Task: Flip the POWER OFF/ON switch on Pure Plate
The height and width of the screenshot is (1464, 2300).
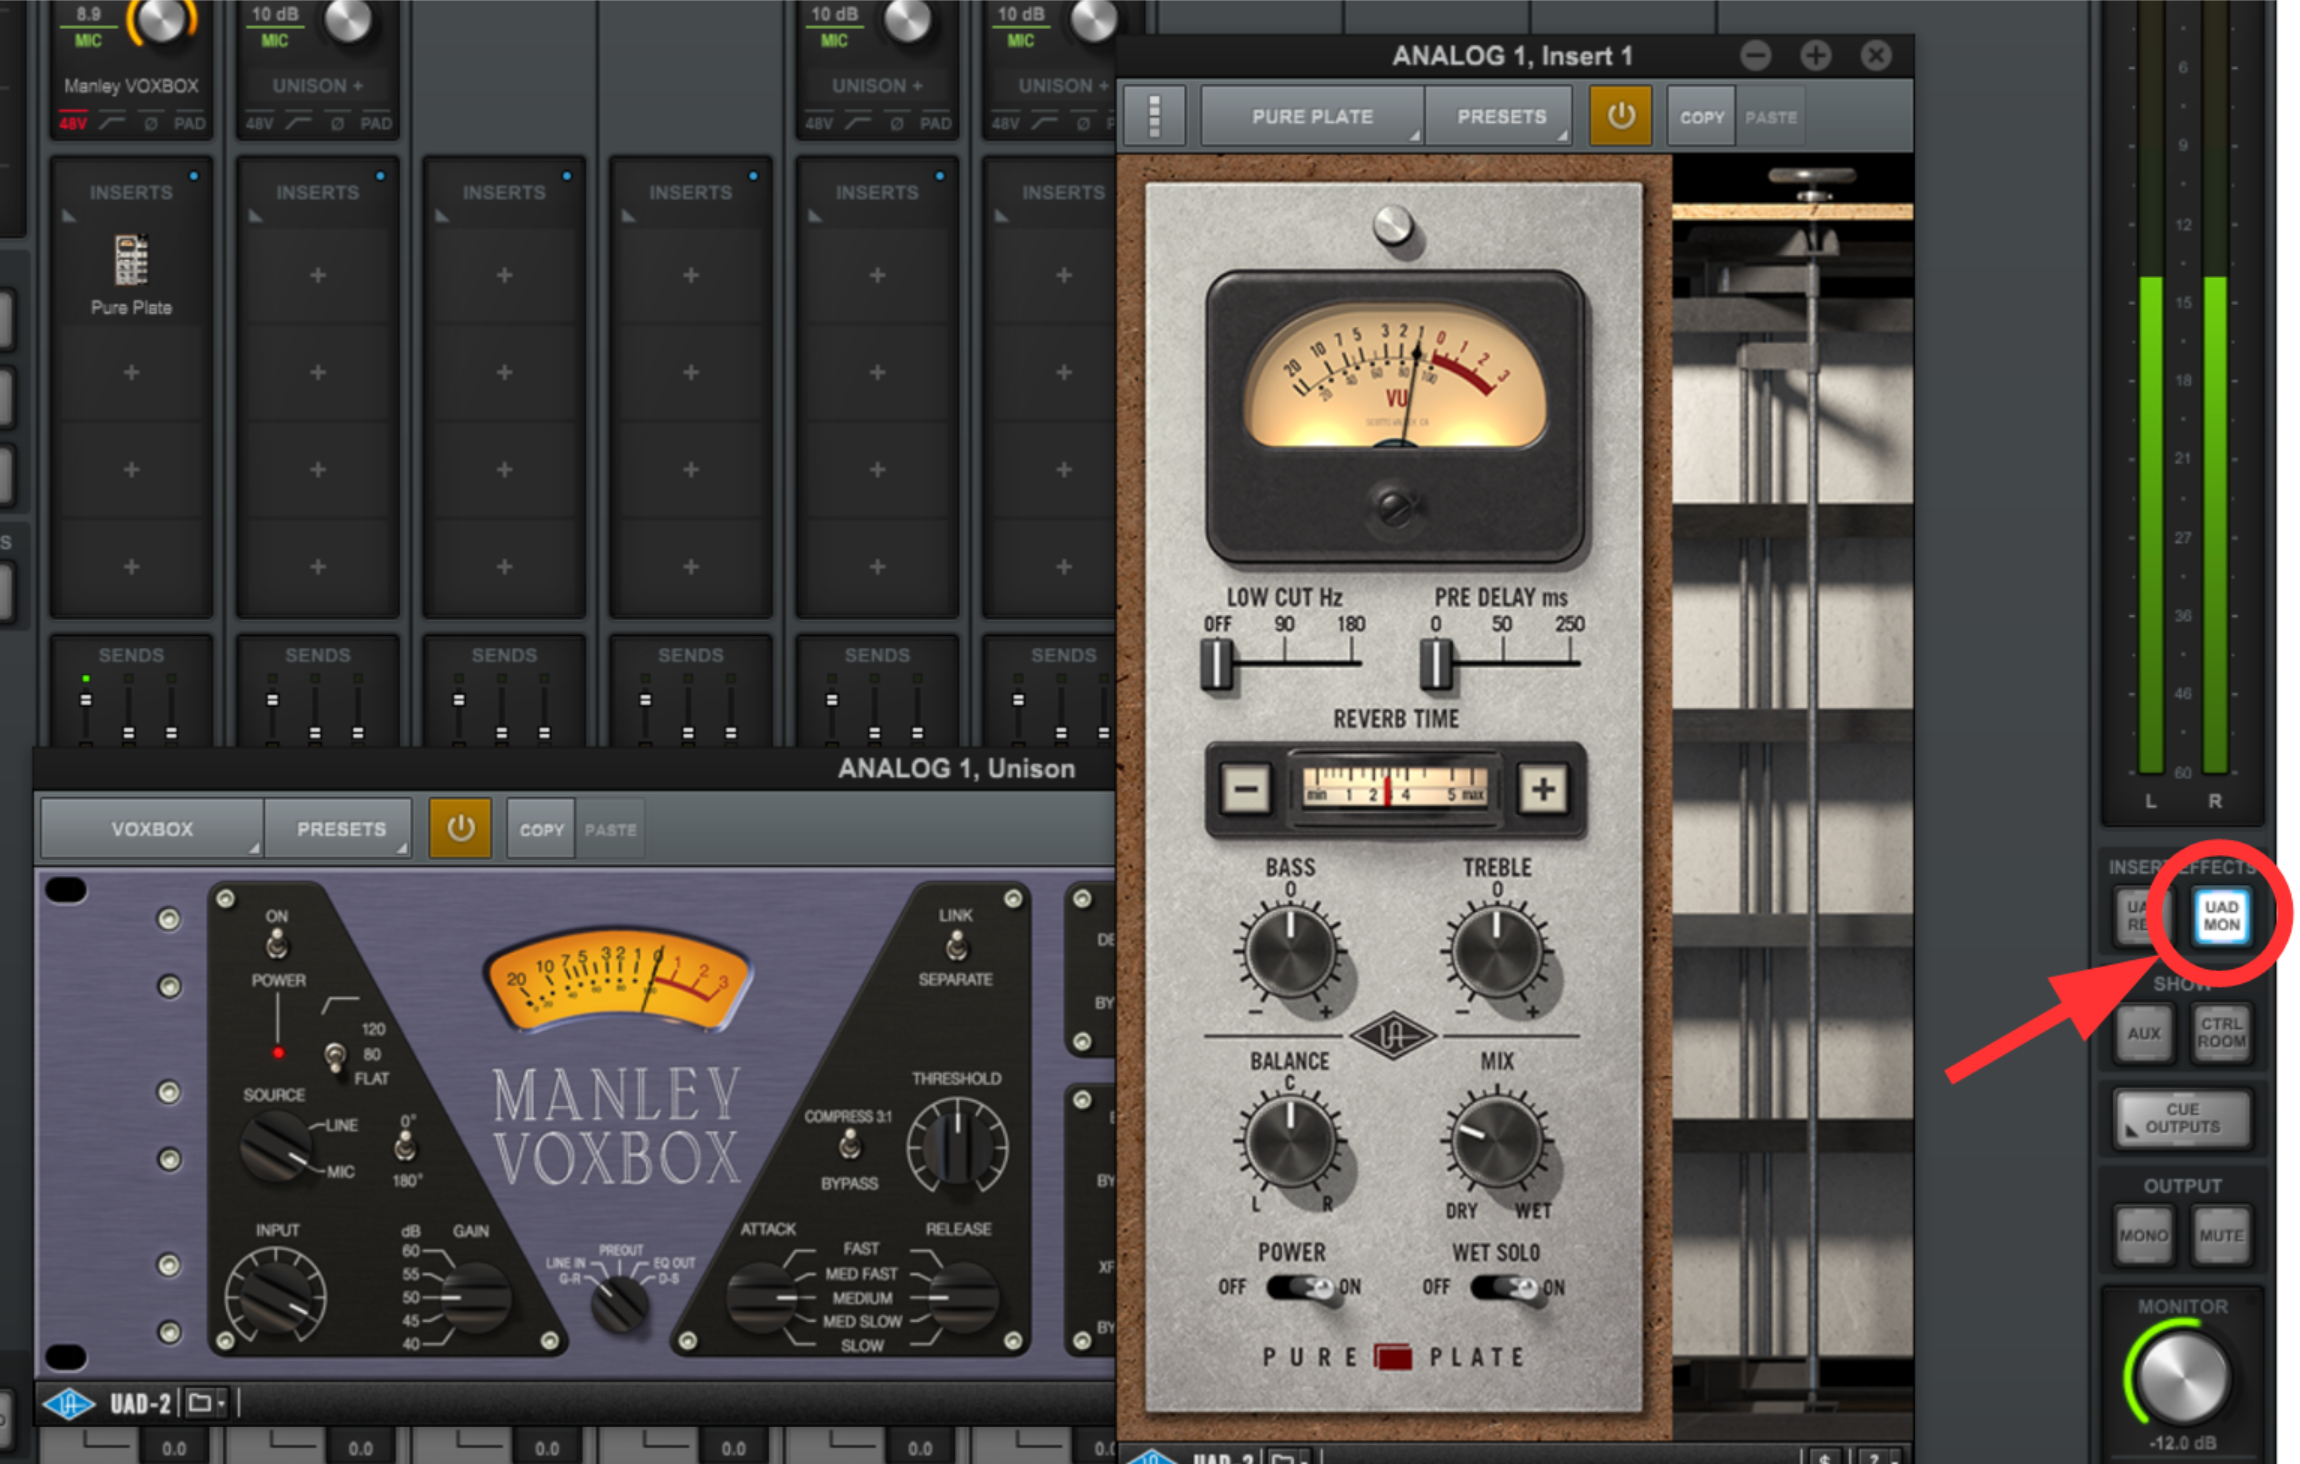Action: click(1302, 1287)
